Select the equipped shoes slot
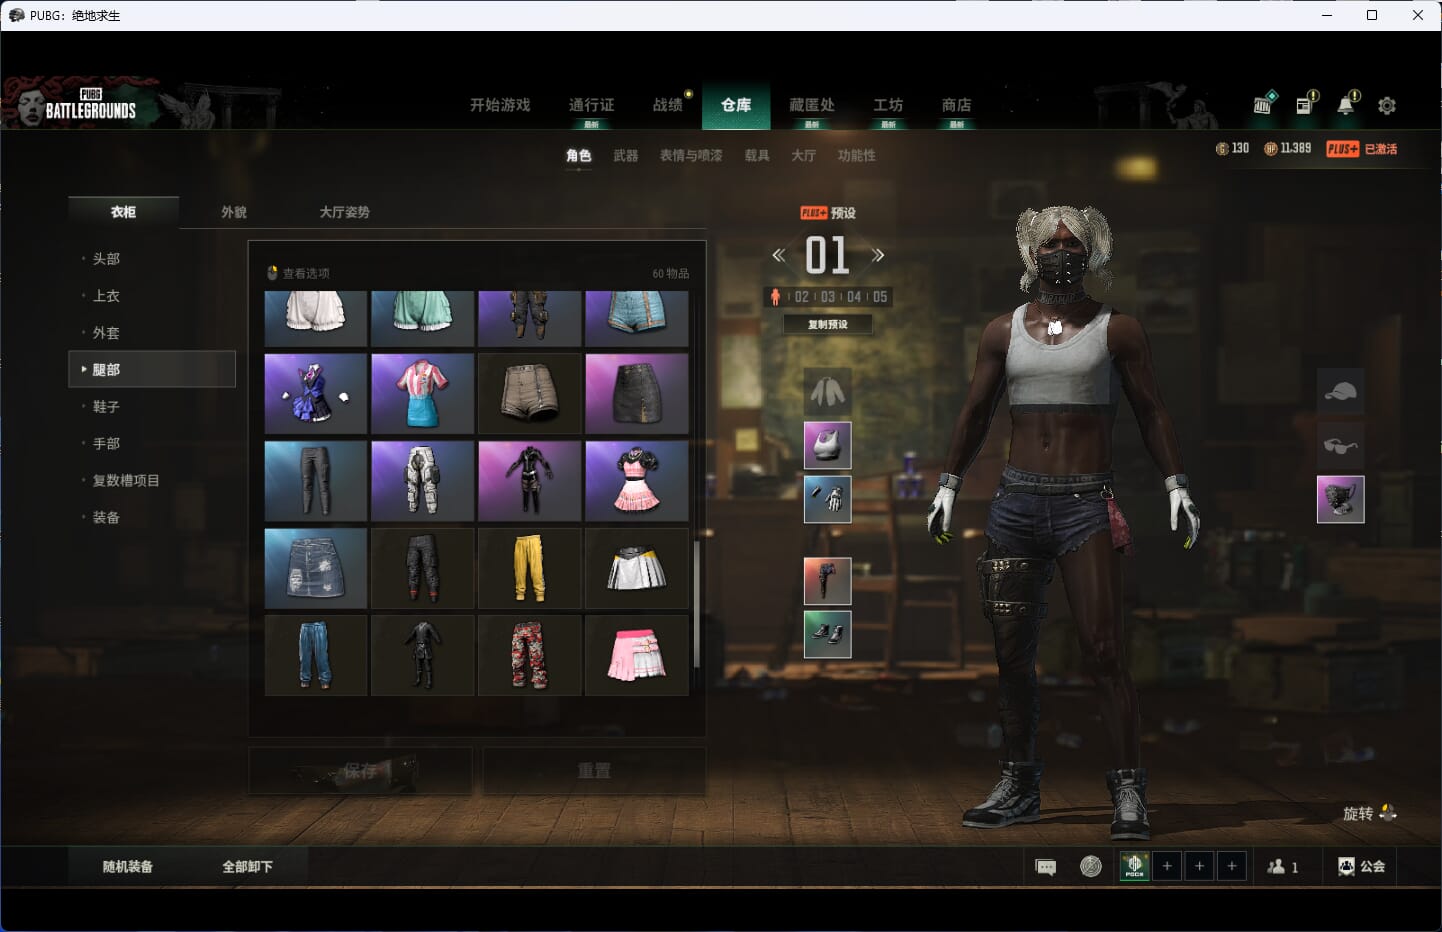The width and height of the screenshot is (1442, 932). pyautogui.click(x=828, y=634)
